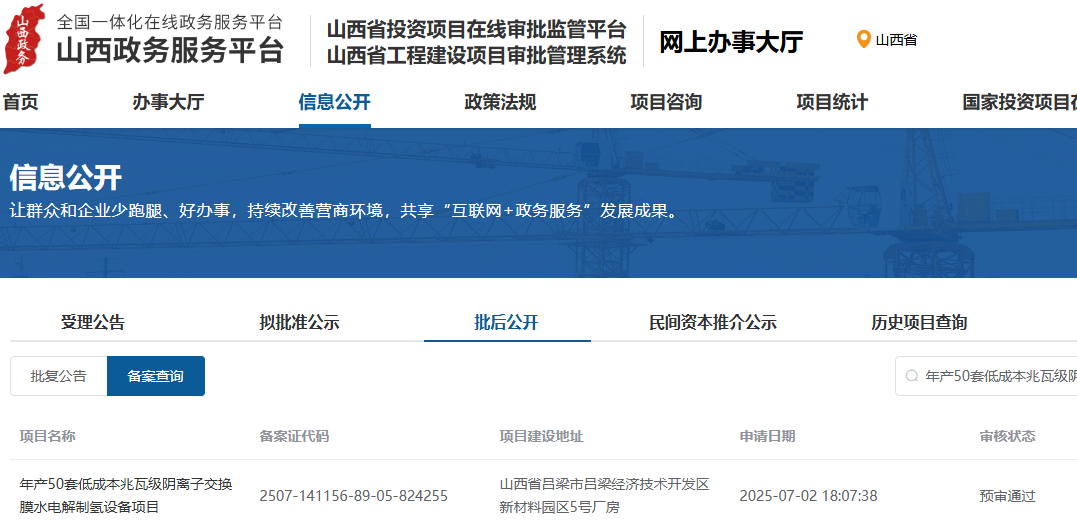The image size is (1077, 522).
Task: Open the 历史项目查询 tab
Action: pyautogui.click(x=919, y=322)
